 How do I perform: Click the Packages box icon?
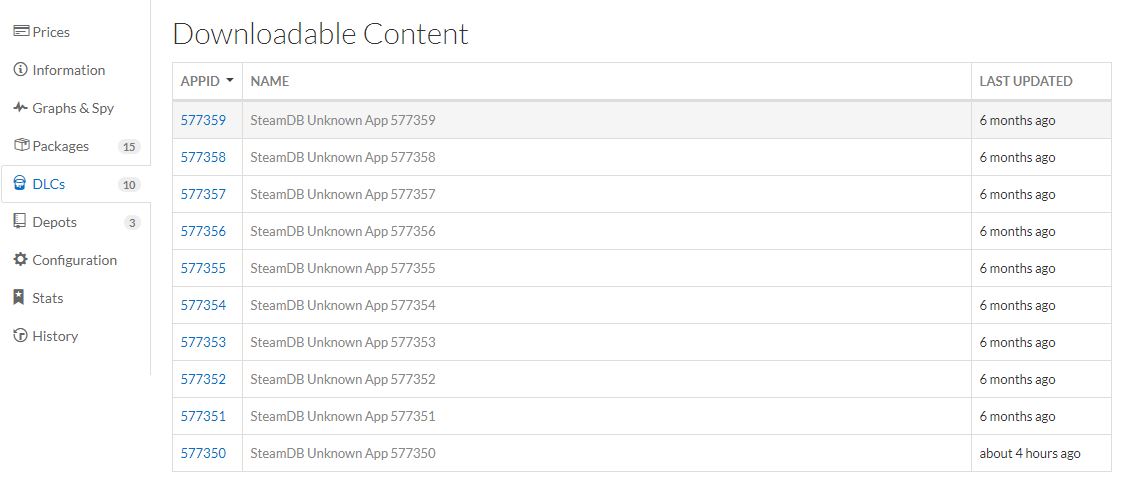point(21,146)
